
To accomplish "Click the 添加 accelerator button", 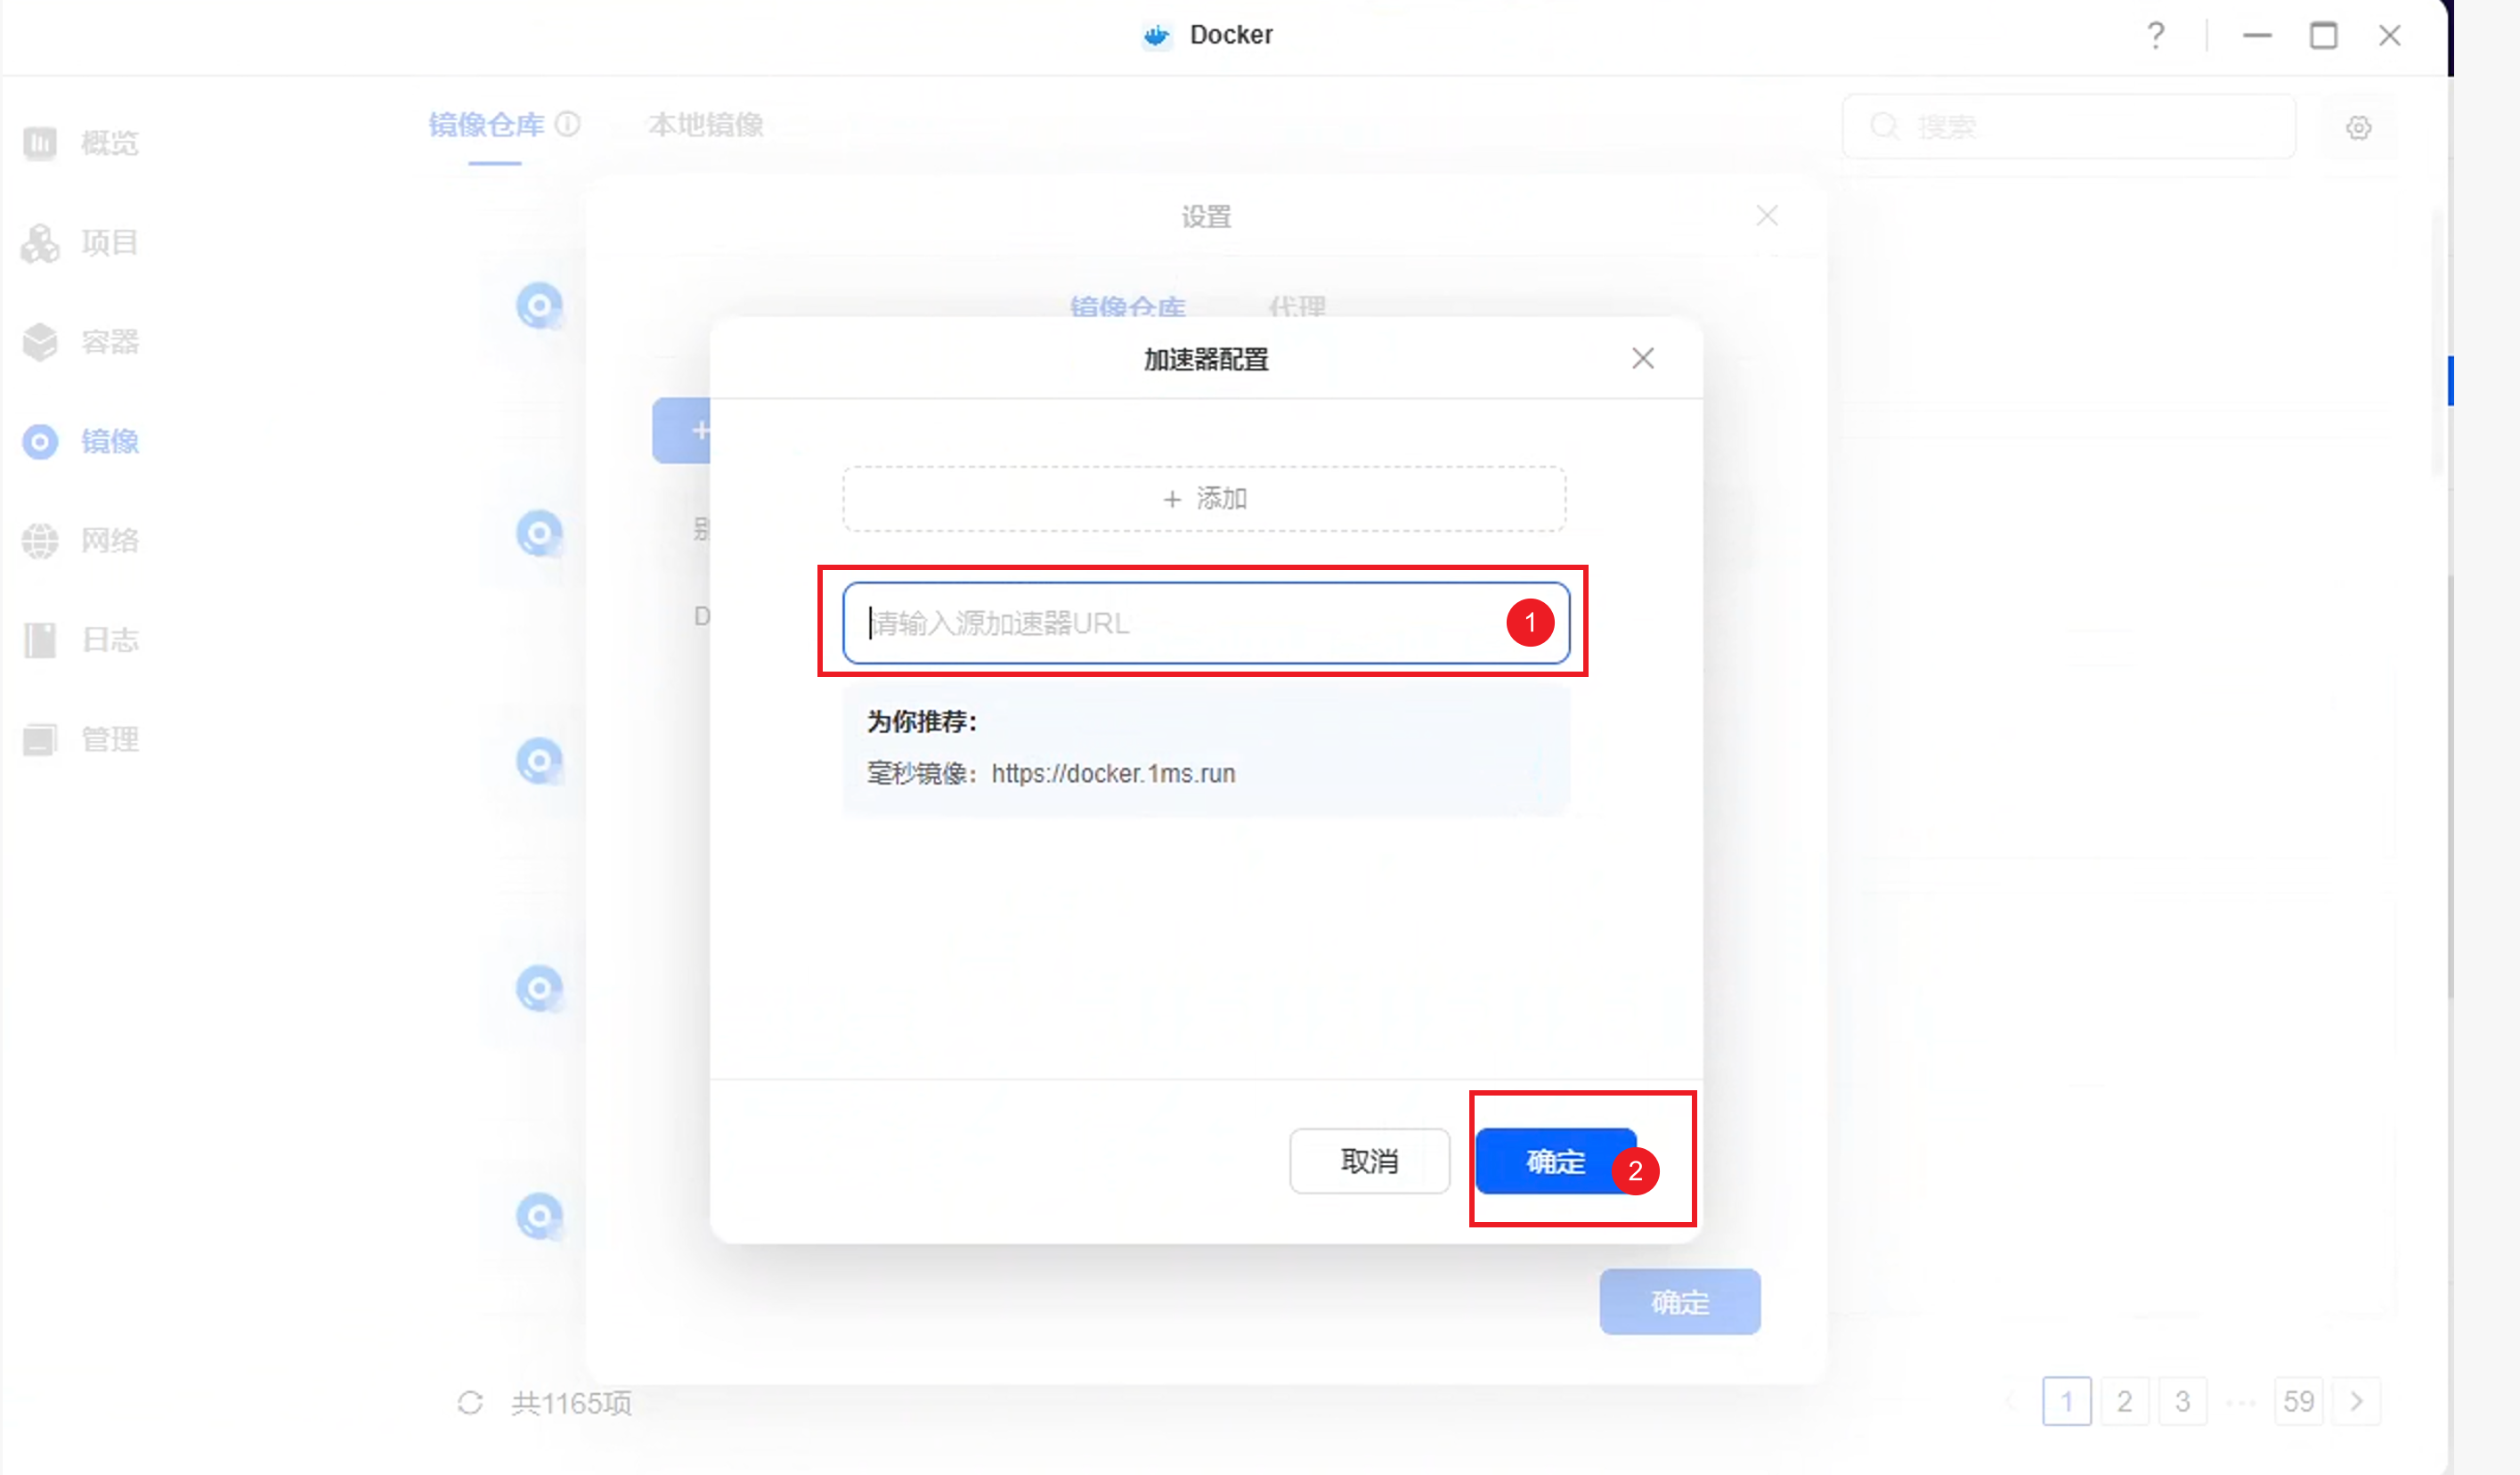I will [x=1204, y=498].
